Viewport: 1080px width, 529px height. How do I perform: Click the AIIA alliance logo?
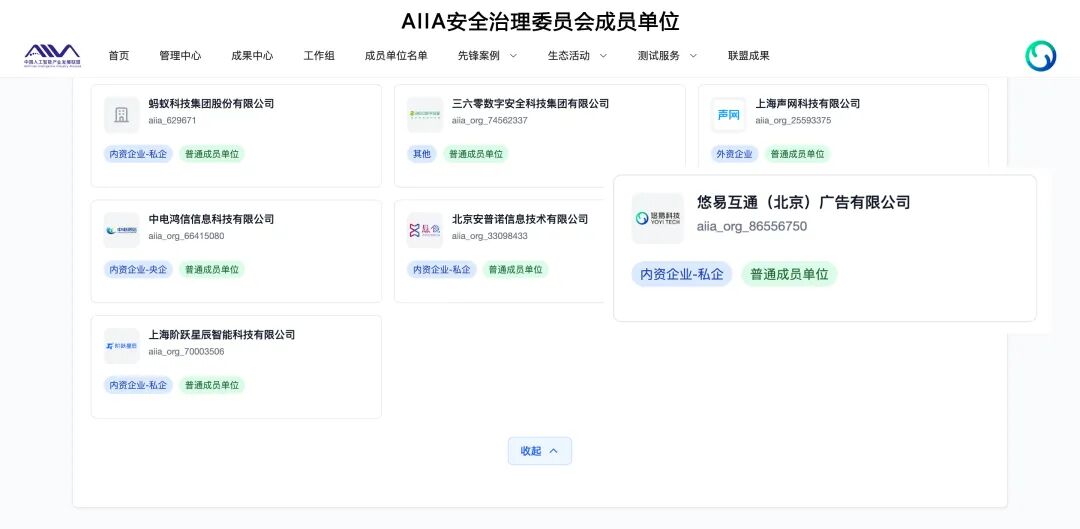pos(52,56)
